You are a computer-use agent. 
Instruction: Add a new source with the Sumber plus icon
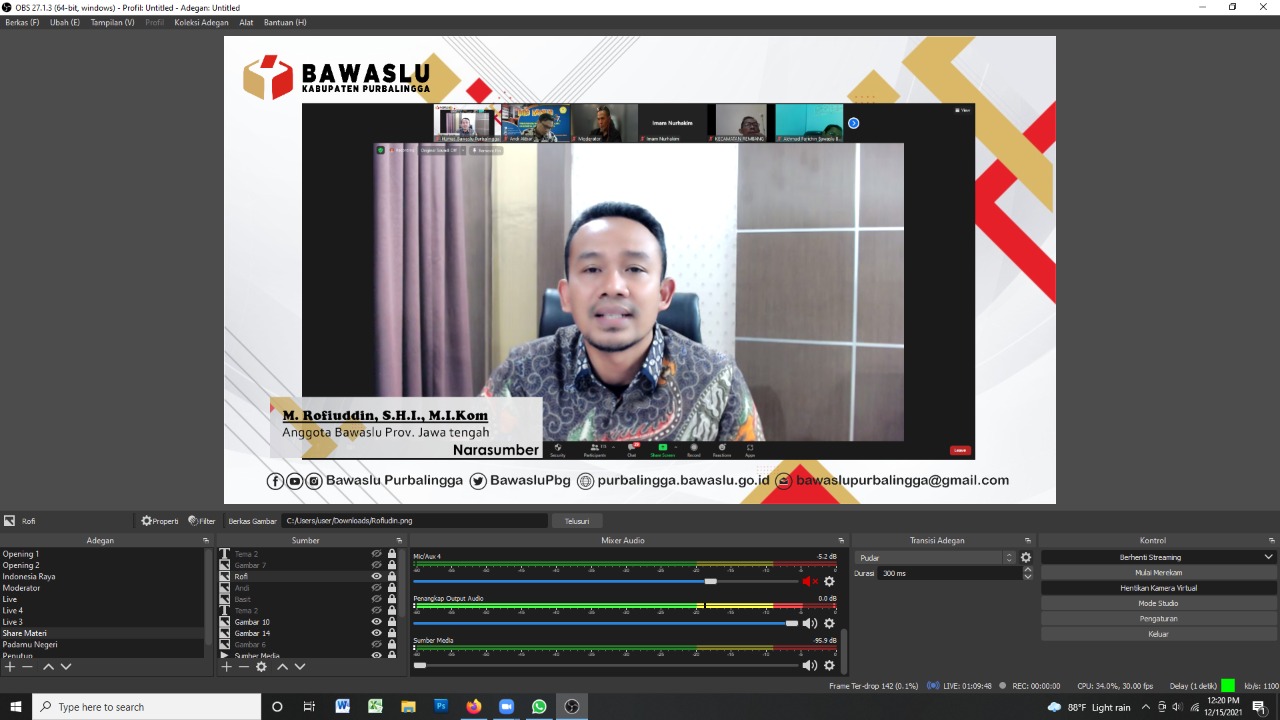pyautogui.click(x=226, y=667)
